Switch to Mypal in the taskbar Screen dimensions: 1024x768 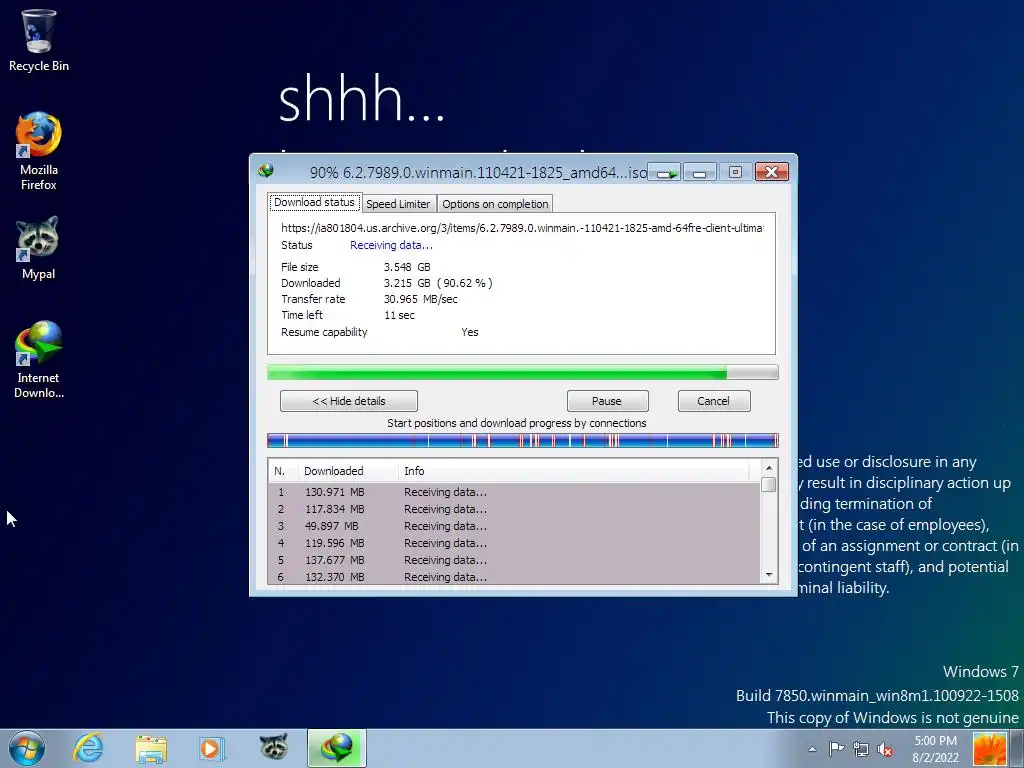click(274, 748)
